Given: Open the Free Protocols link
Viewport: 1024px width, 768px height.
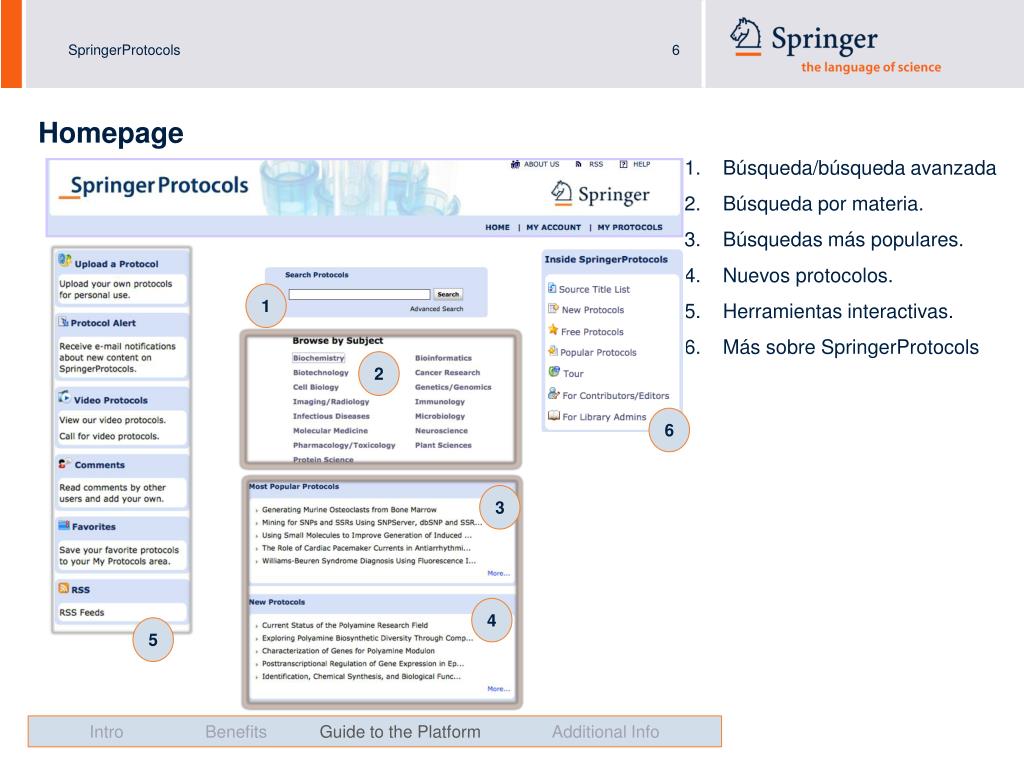Looking at the screenshot, I should coord(592,332).
